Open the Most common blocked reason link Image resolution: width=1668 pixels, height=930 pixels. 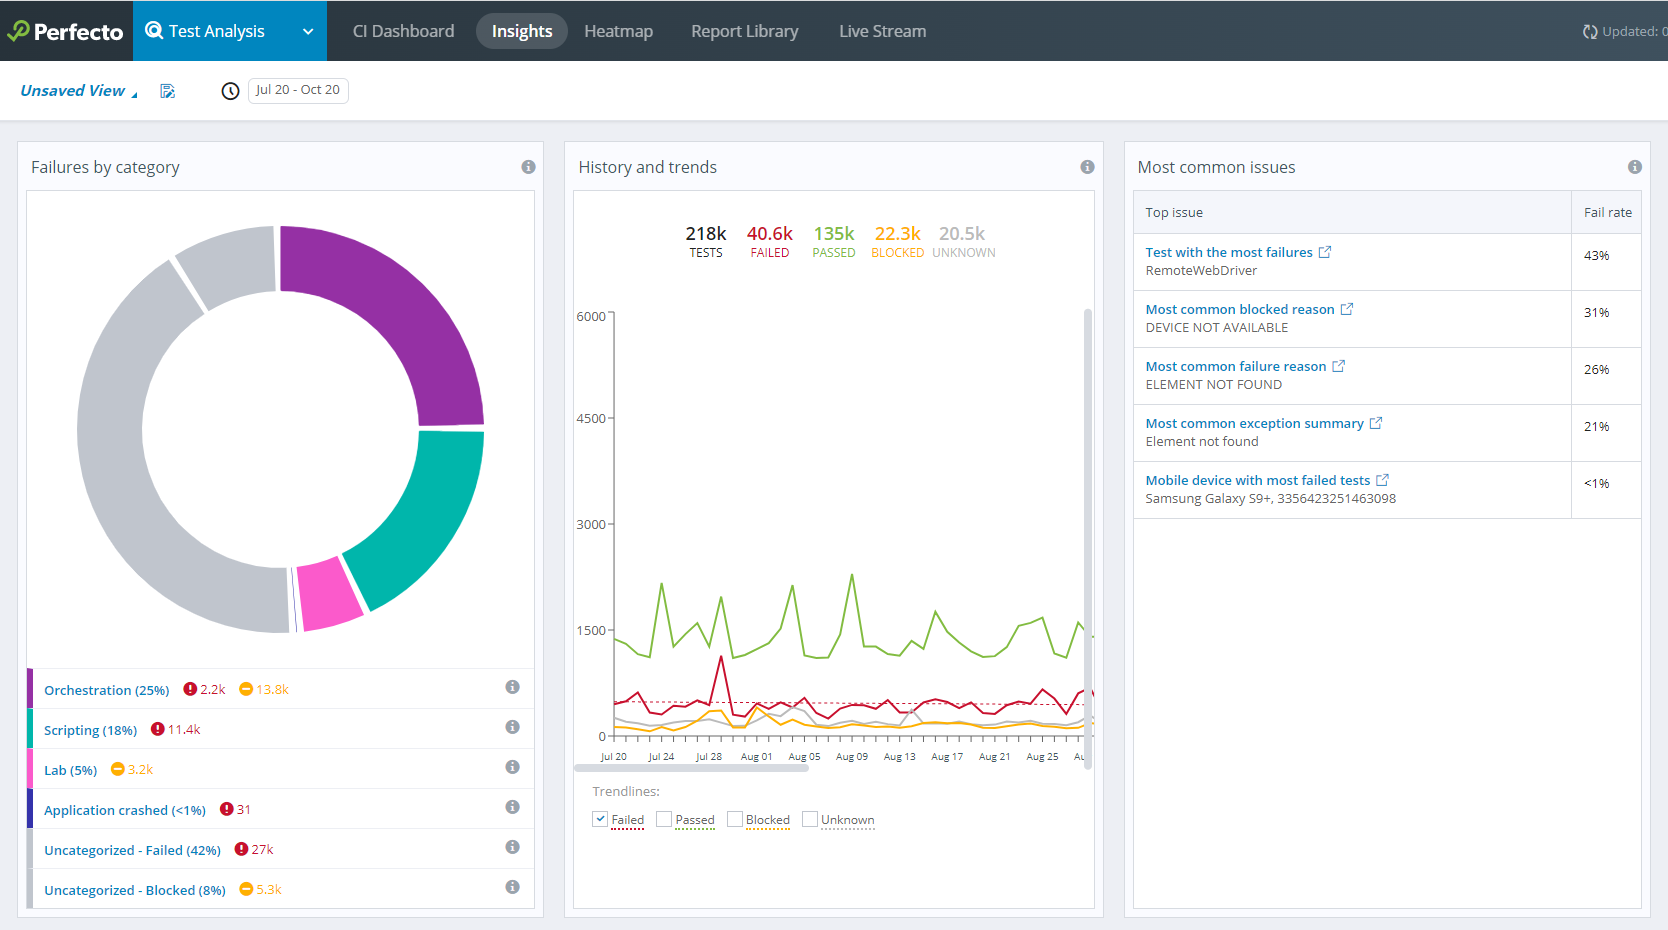pos(1239,309)
